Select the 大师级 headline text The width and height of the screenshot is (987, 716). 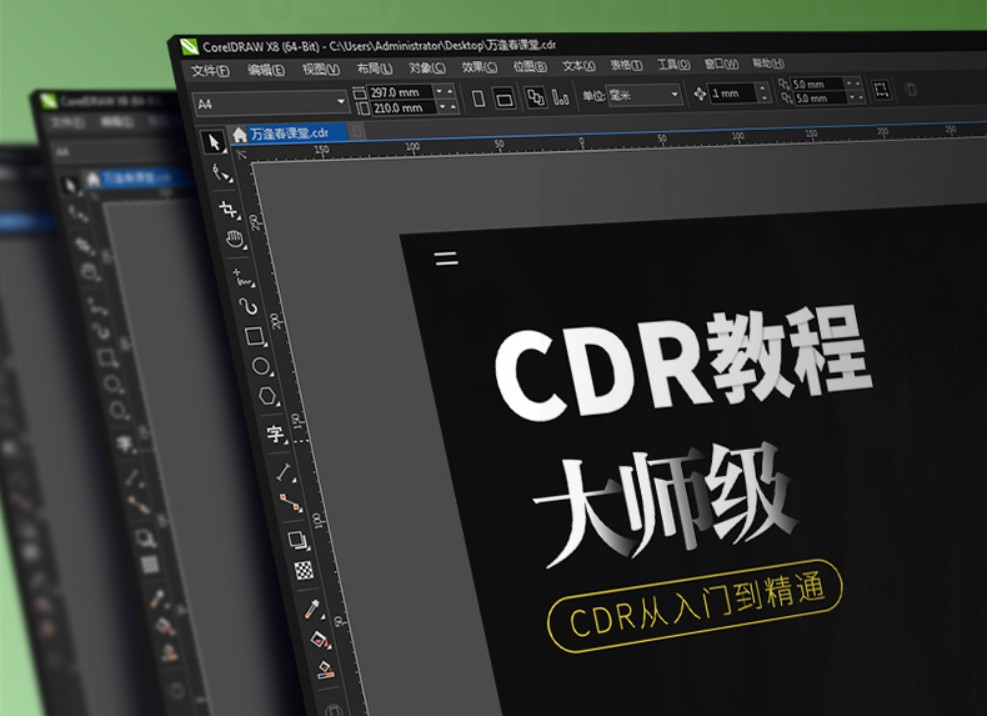(x=665, y=504)
